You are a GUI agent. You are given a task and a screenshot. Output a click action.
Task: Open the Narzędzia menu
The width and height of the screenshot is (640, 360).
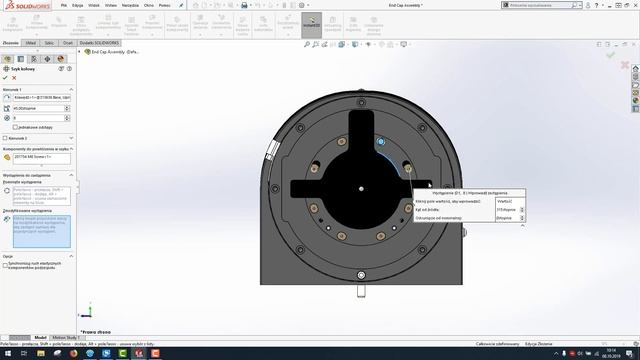coord(130,6)
